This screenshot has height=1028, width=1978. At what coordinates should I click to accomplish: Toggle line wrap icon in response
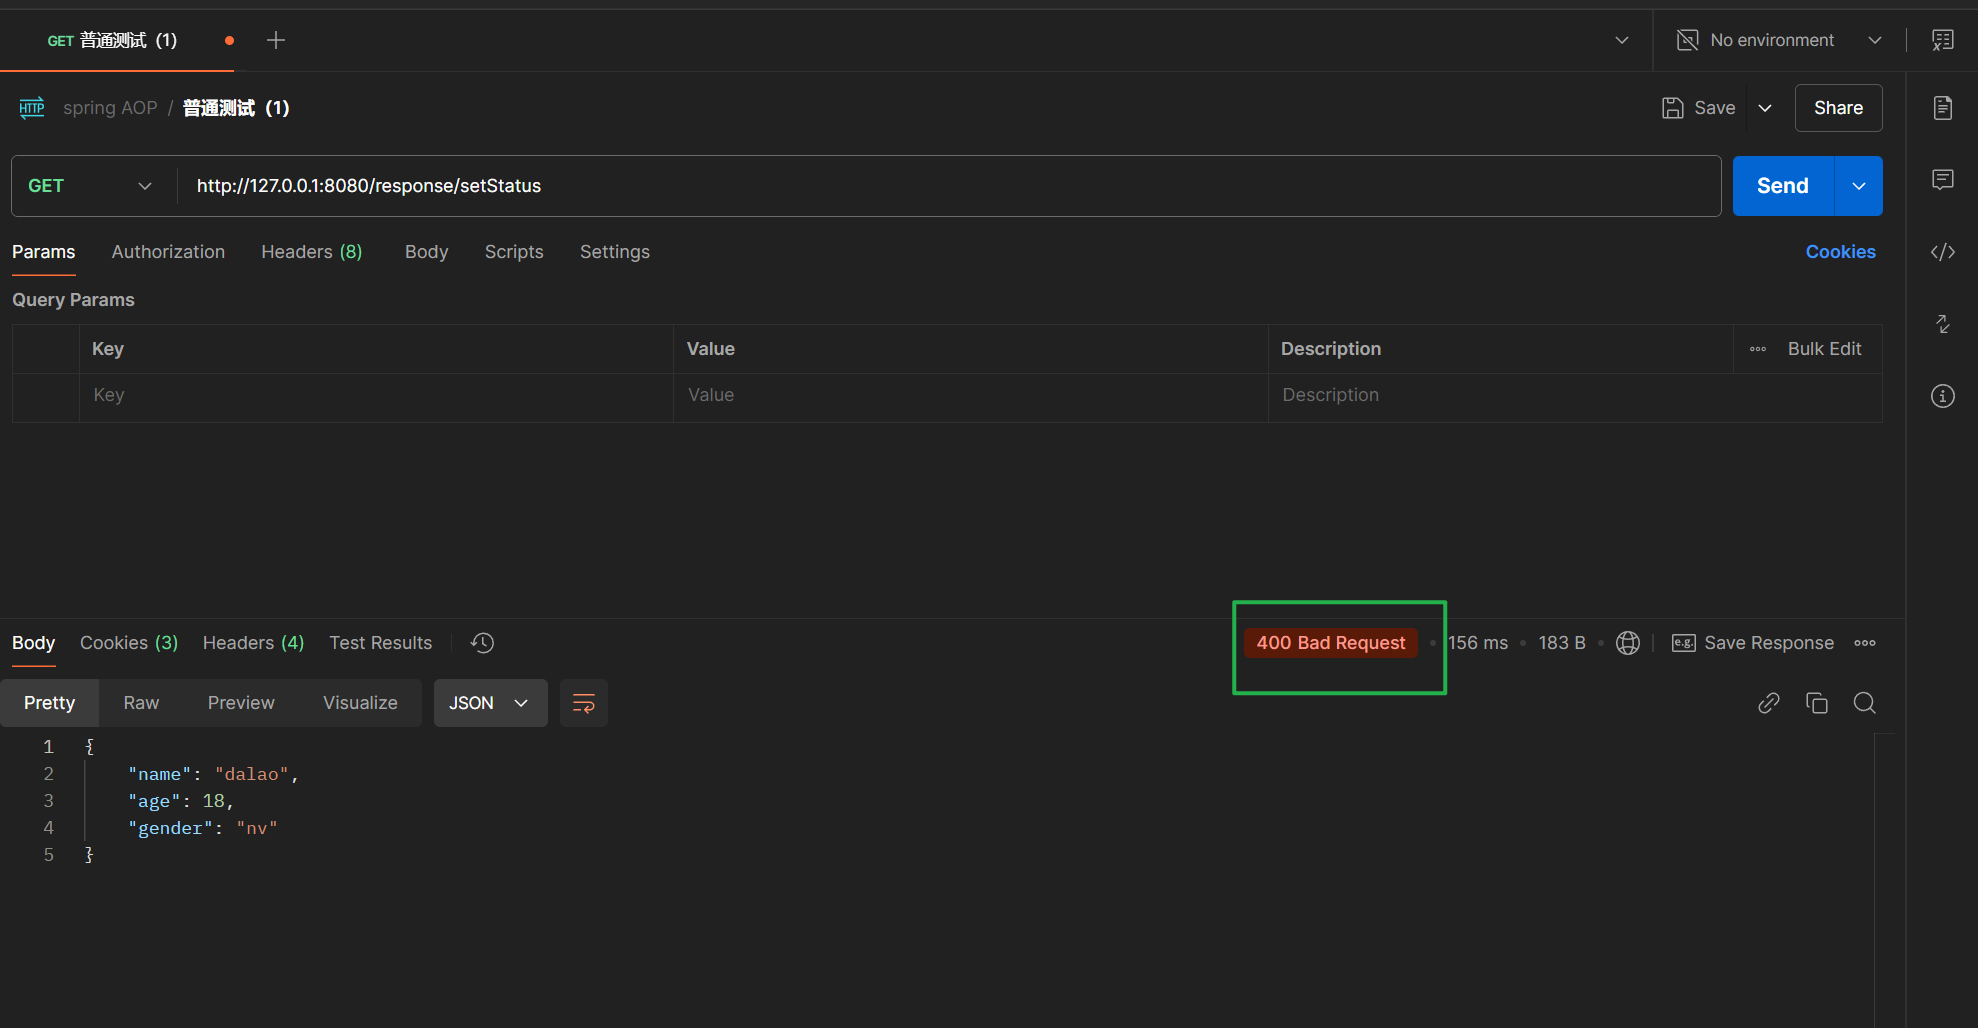tap(584, 703)
